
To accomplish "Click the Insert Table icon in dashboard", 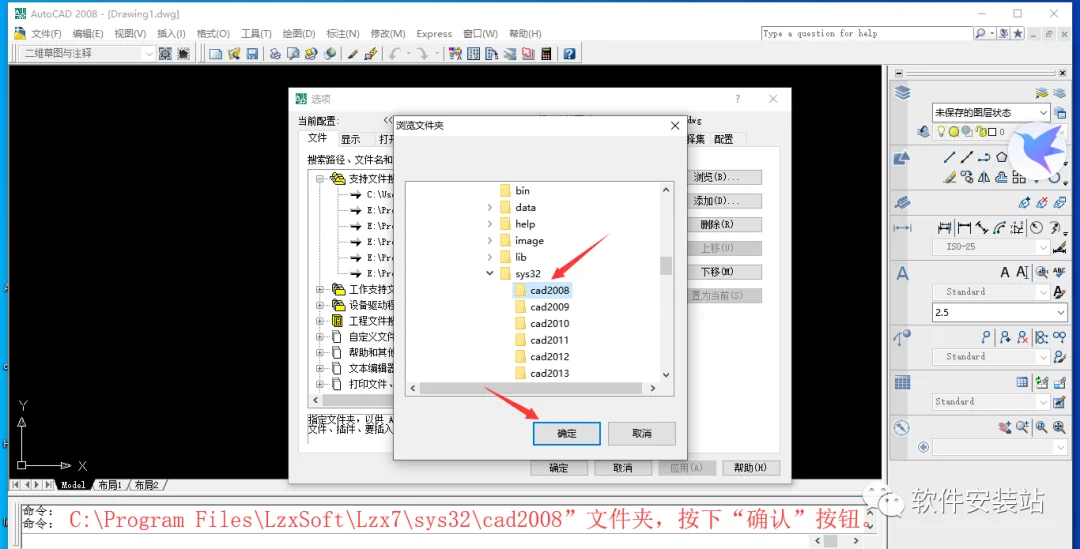I will tap(1022, 382).
